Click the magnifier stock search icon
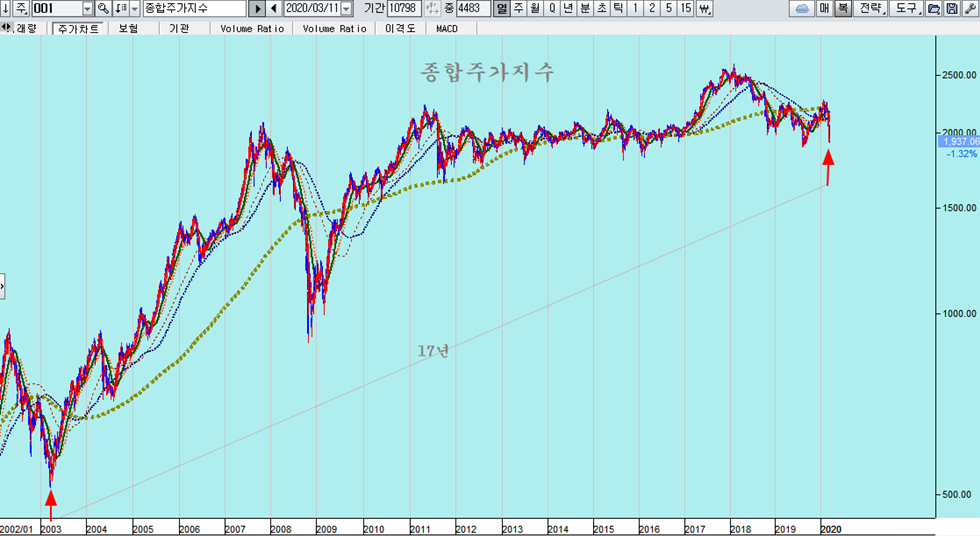 [103, 8]
